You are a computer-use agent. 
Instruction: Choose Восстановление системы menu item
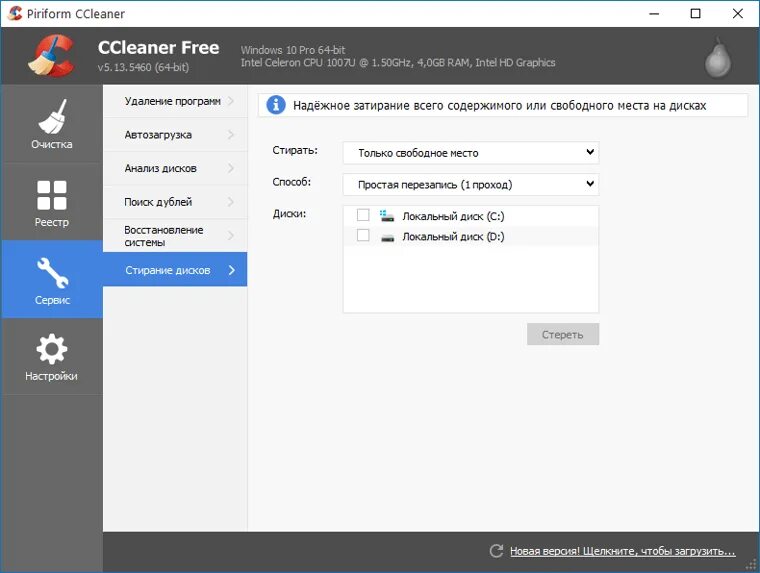(175, 236)
